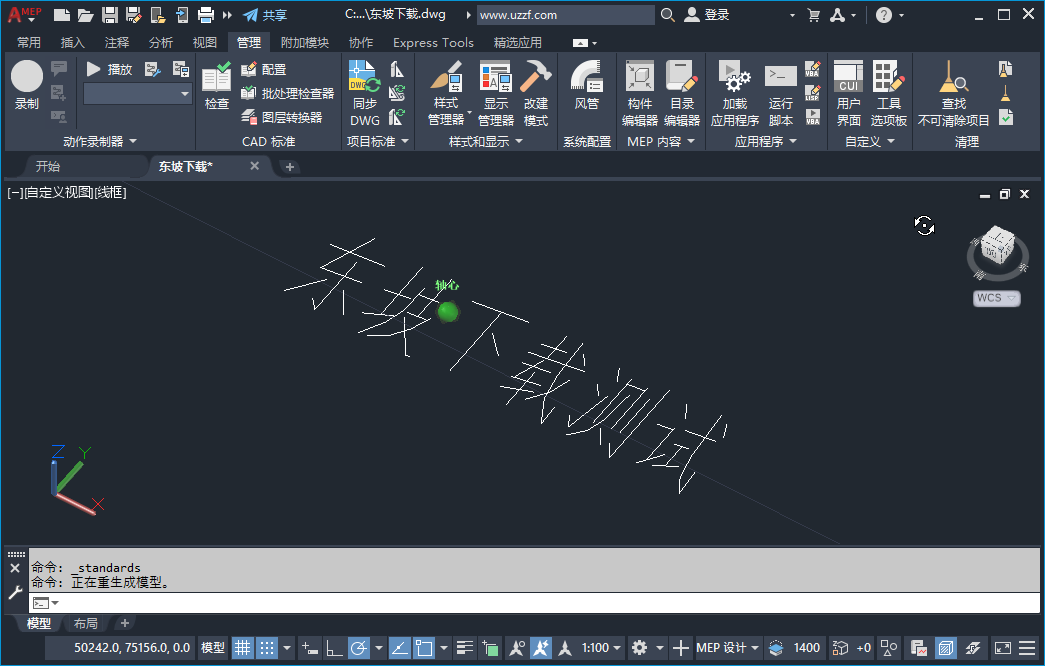Launch the 目录编辑器 (Catalog Editor)
Viewport: 1045px width, 666px height.
point(681,90)
